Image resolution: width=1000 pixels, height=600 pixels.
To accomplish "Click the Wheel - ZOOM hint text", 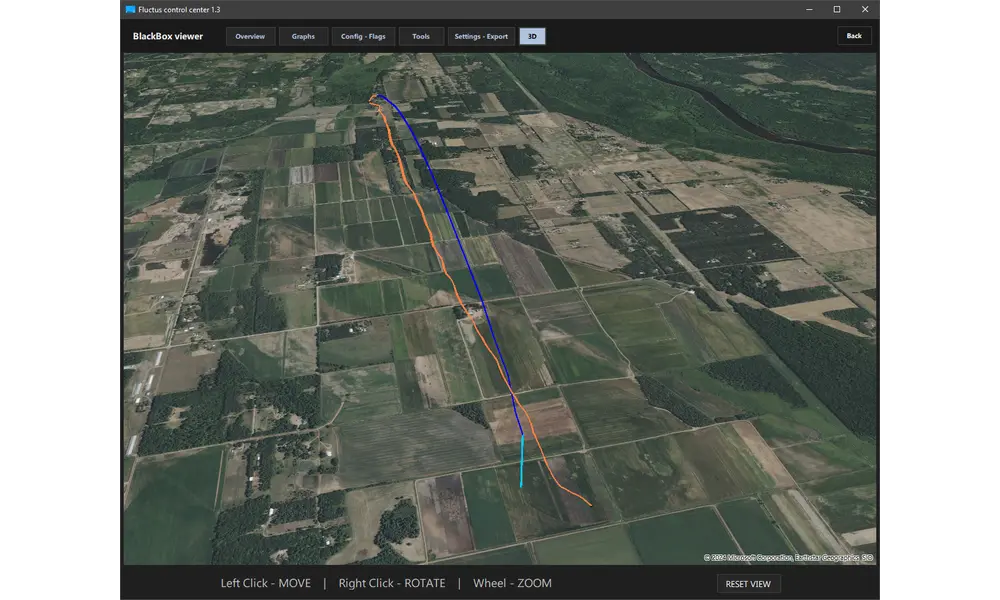I will pyautogui.click(x=511, y=583).
